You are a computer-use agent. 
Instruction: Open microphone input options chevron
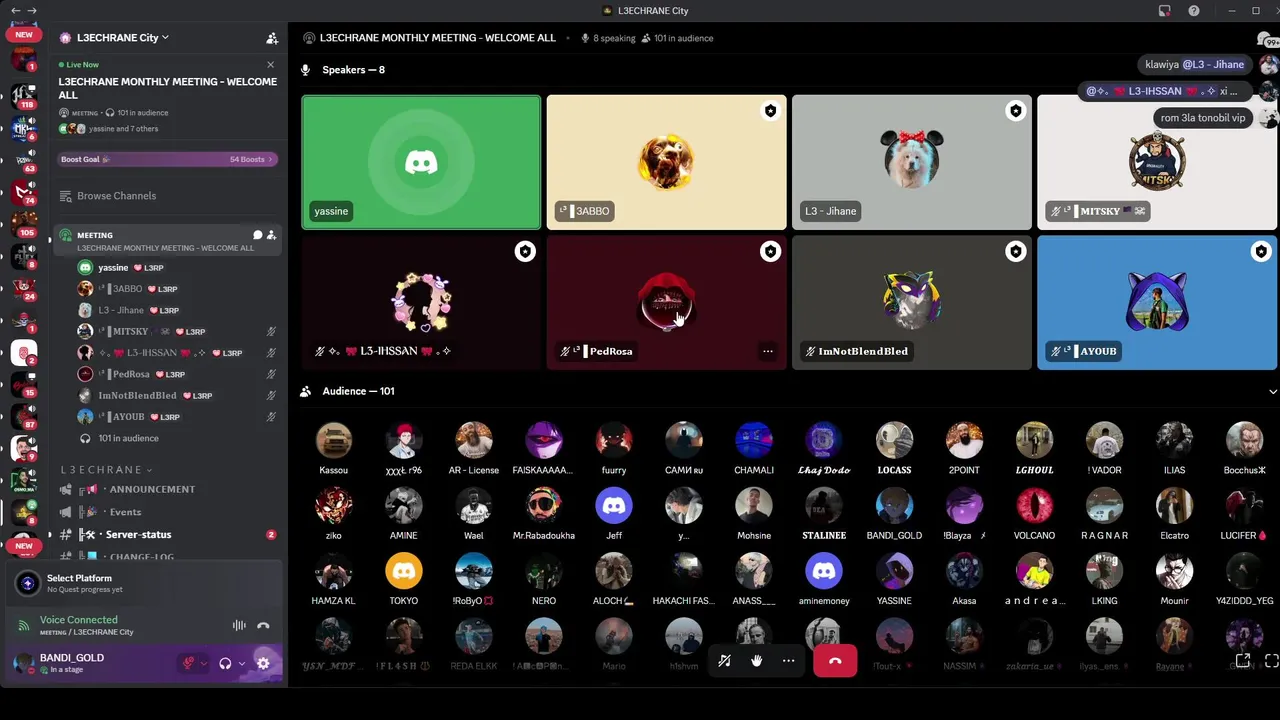click(204, 663)
